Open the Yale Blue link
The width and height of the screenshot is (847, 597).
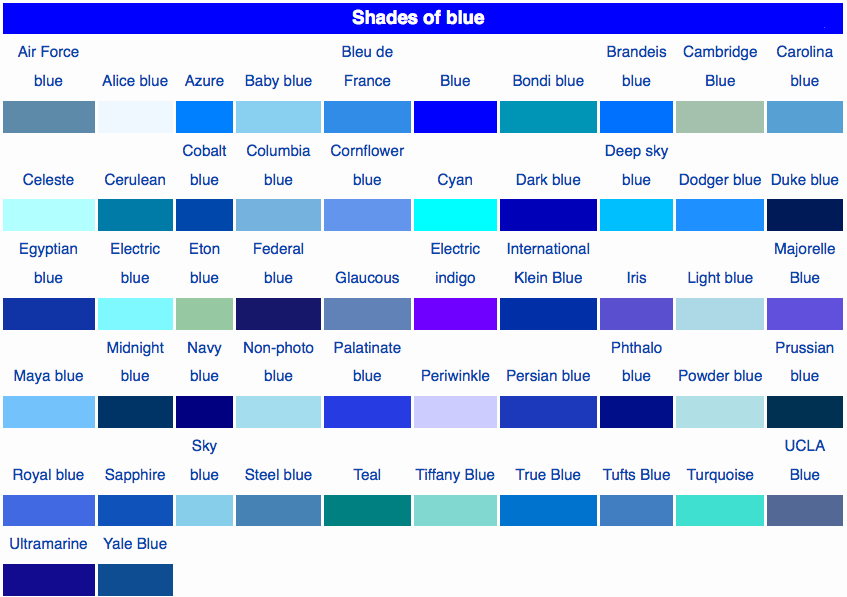pyautogui.click(x=135, y=544)
